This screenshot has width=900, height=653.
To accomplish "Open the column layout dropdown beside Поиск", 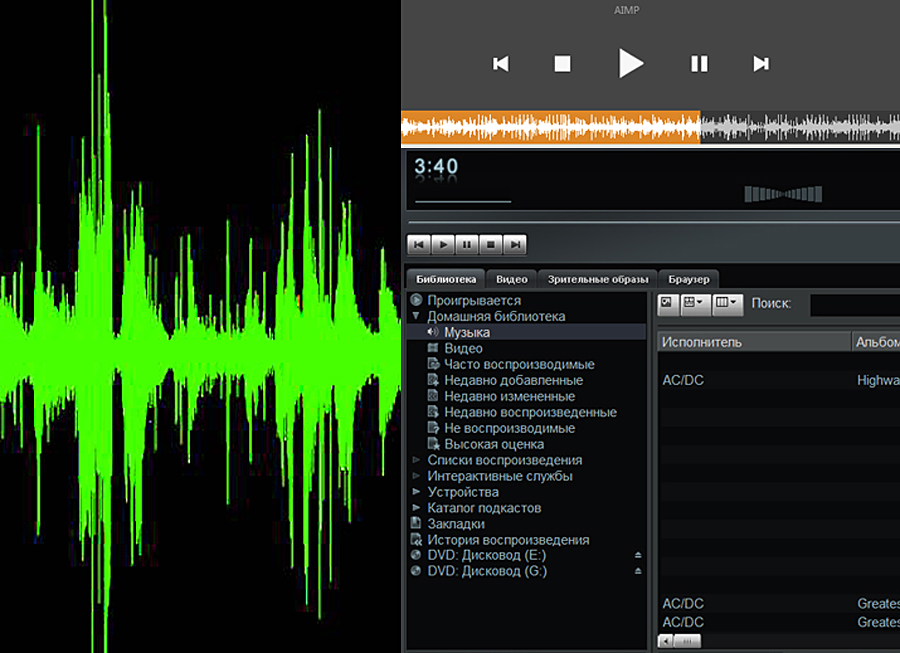I will pyautogui.click(x=728, y=302).
